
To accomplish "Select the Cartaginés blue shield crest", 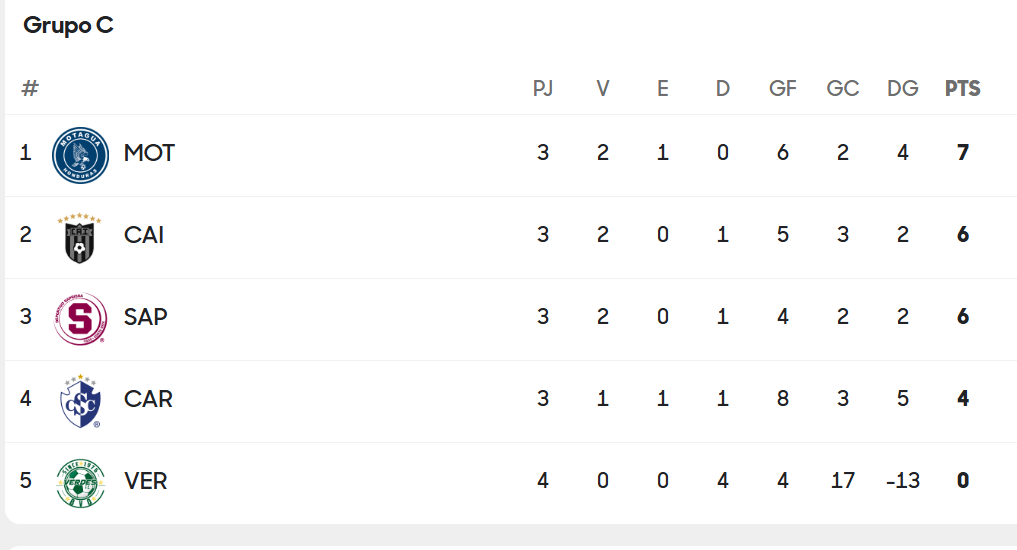I will [80, 401].
